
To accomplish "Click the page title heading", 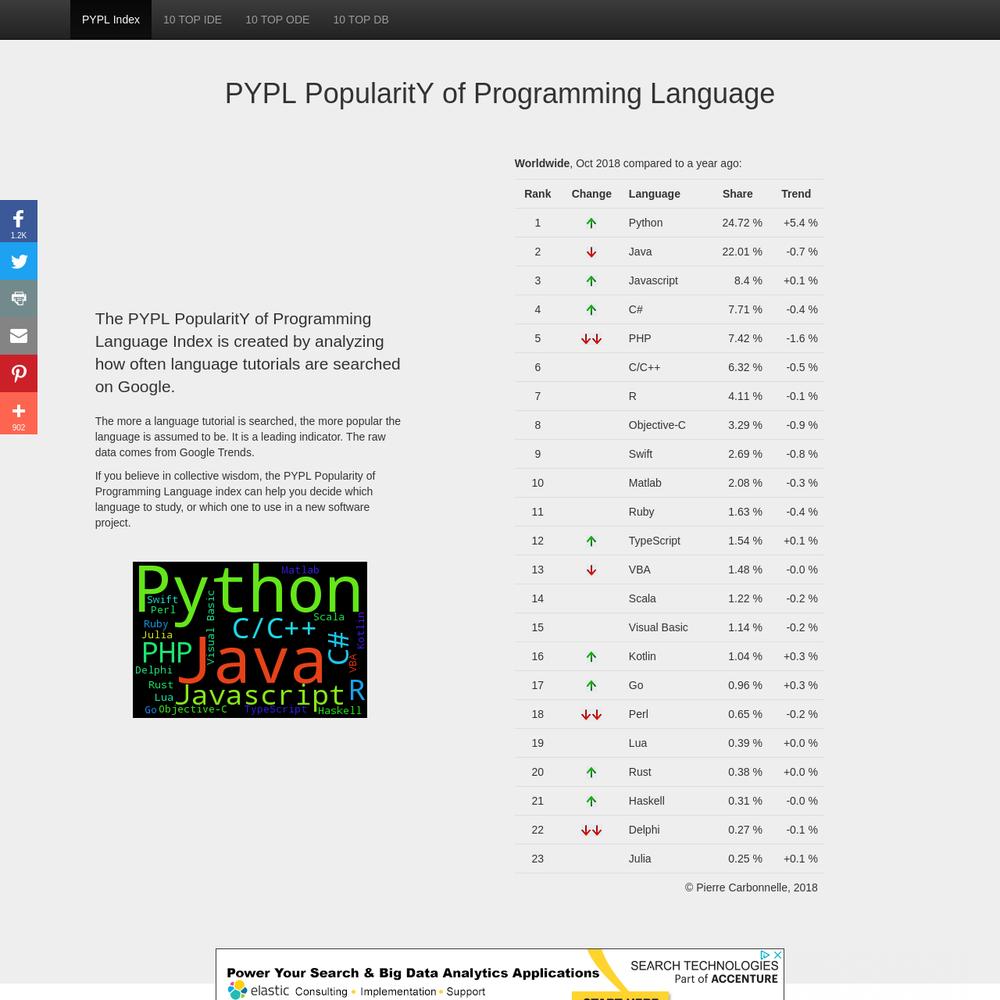I will pyautogui.click(x=499, y=94).
